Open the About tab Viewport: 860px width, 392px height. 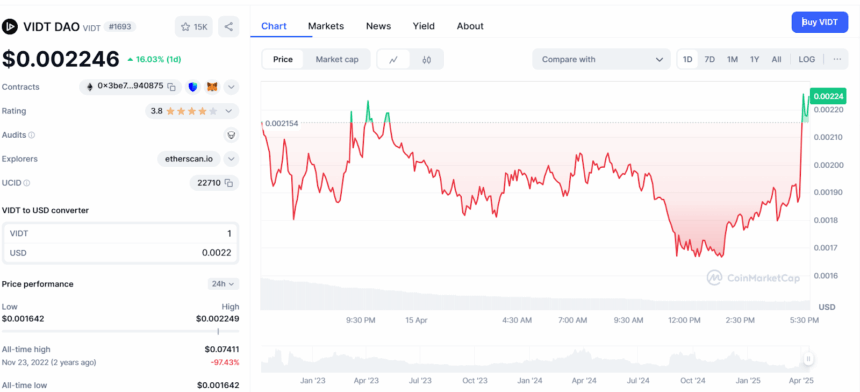[x=470, y=26]
